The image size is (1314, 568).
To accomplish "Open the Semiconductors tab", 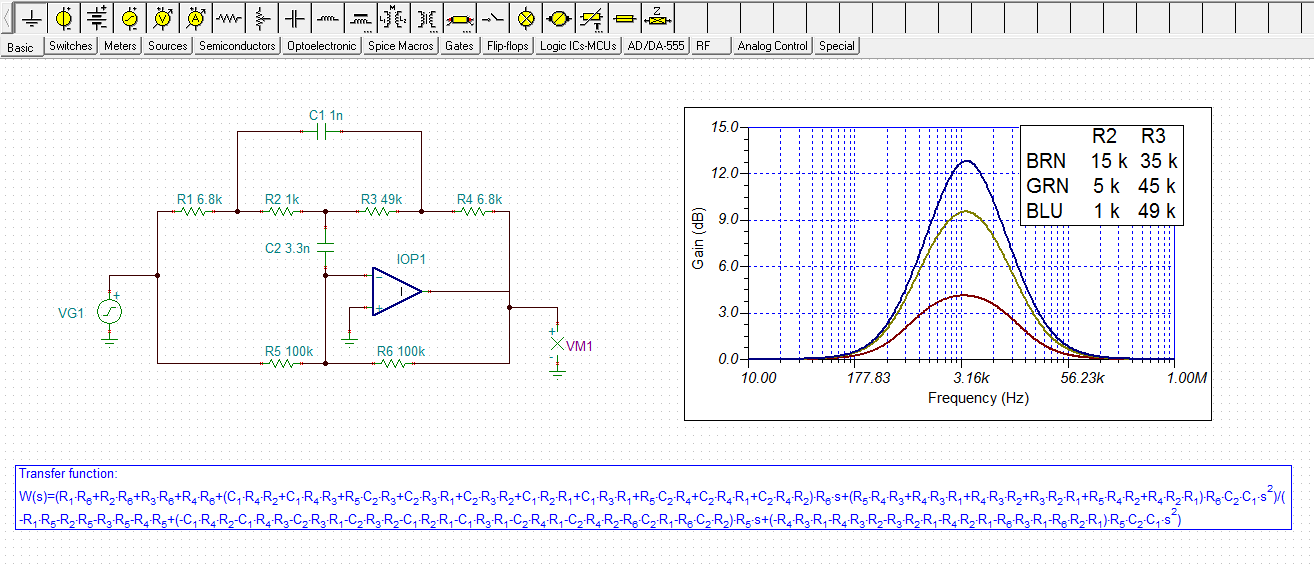I will [238, 46].
